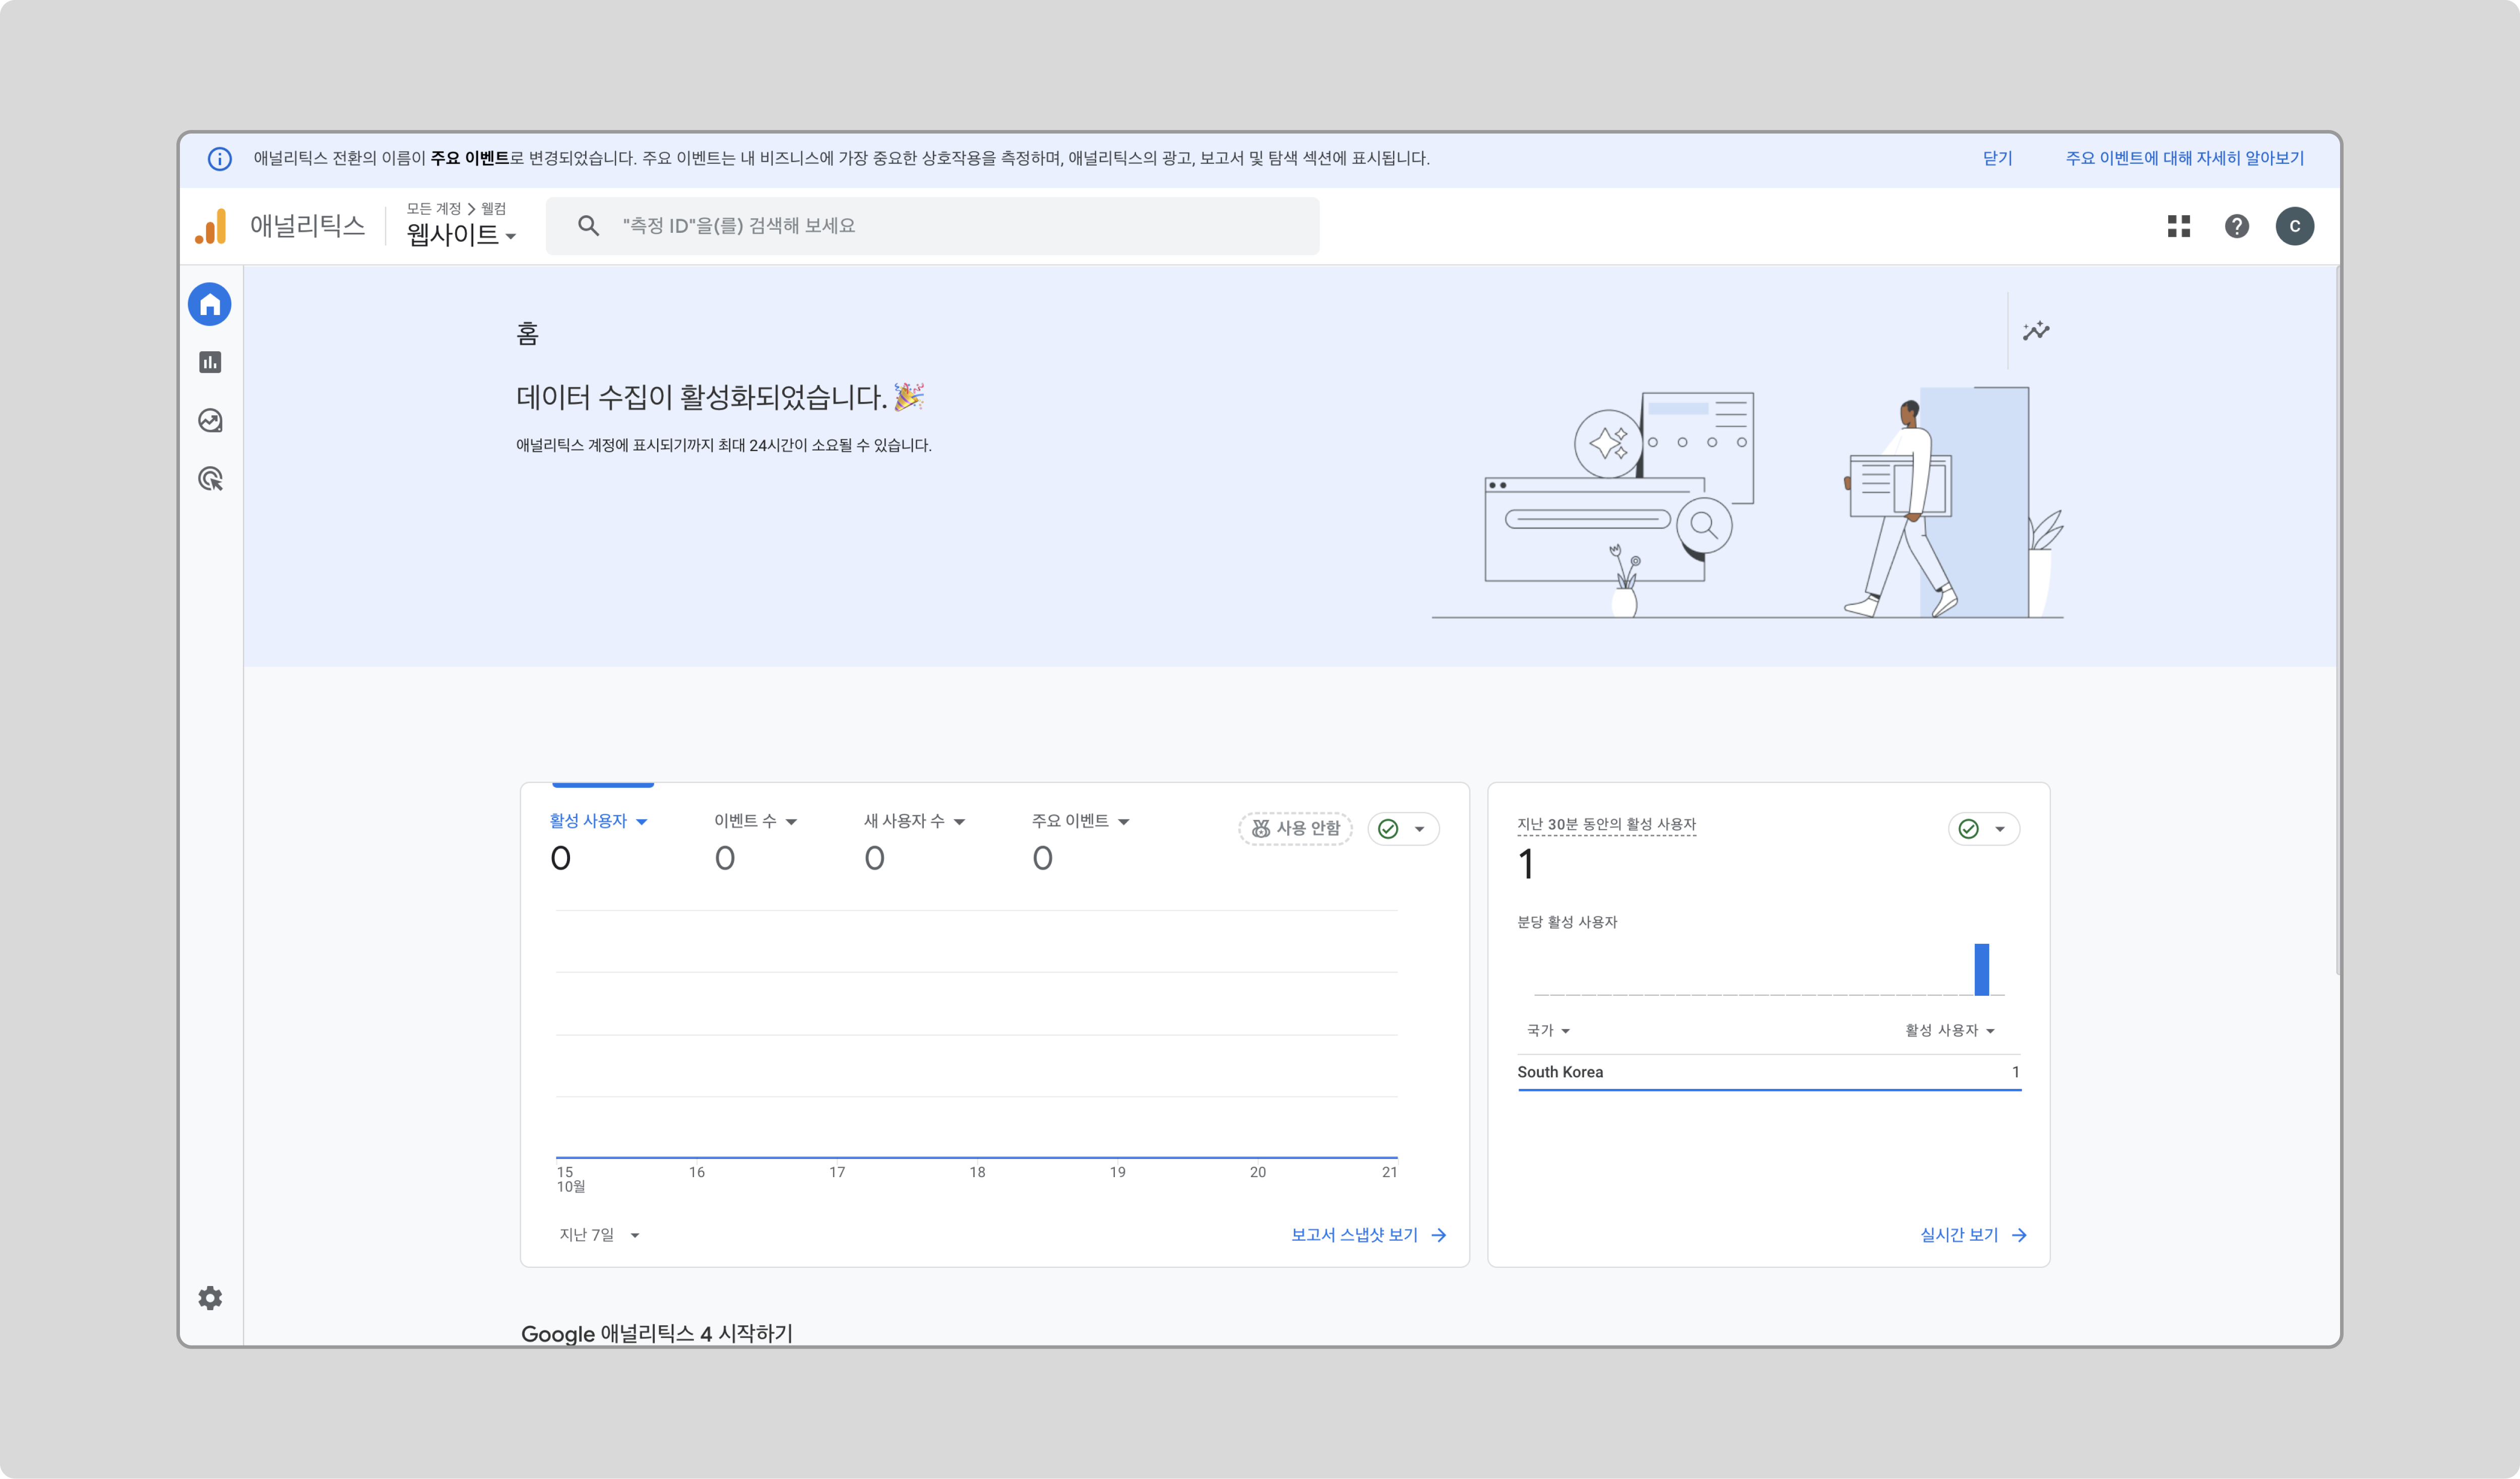The height and width of the screenshot is (1479, 2520).
Task: Click the 사용 안함 chip
Action: click(x=1296, y=829)
